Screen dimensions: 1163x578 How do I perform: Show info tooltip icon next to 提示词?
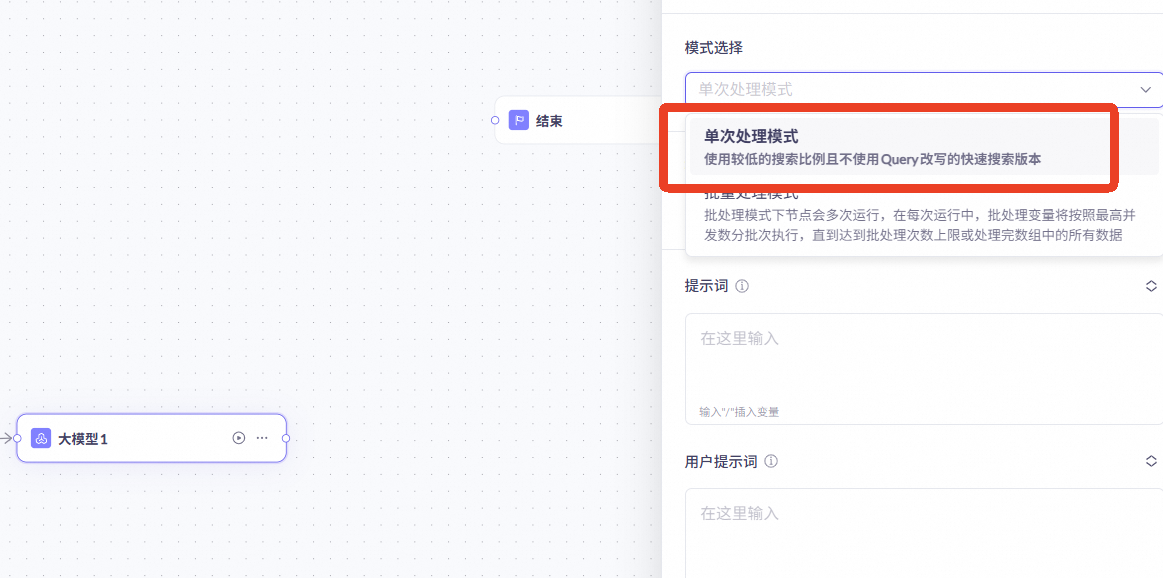point(742,286)
